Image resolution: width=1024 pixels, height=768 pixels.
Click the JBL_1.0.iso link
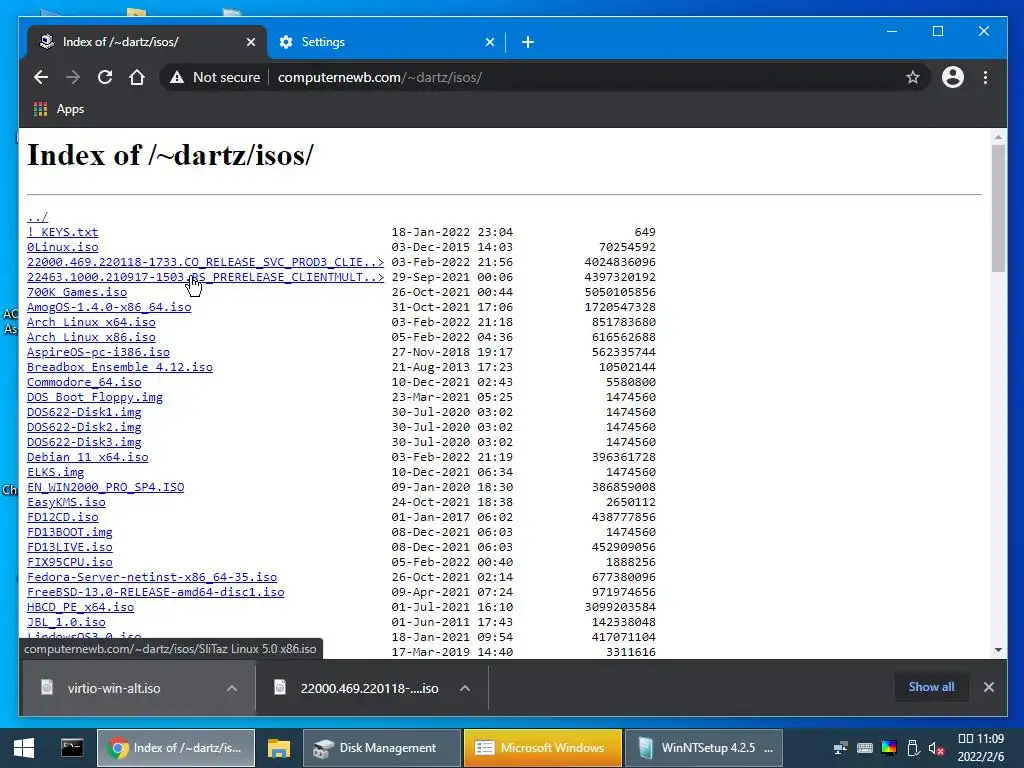[66, 622]
